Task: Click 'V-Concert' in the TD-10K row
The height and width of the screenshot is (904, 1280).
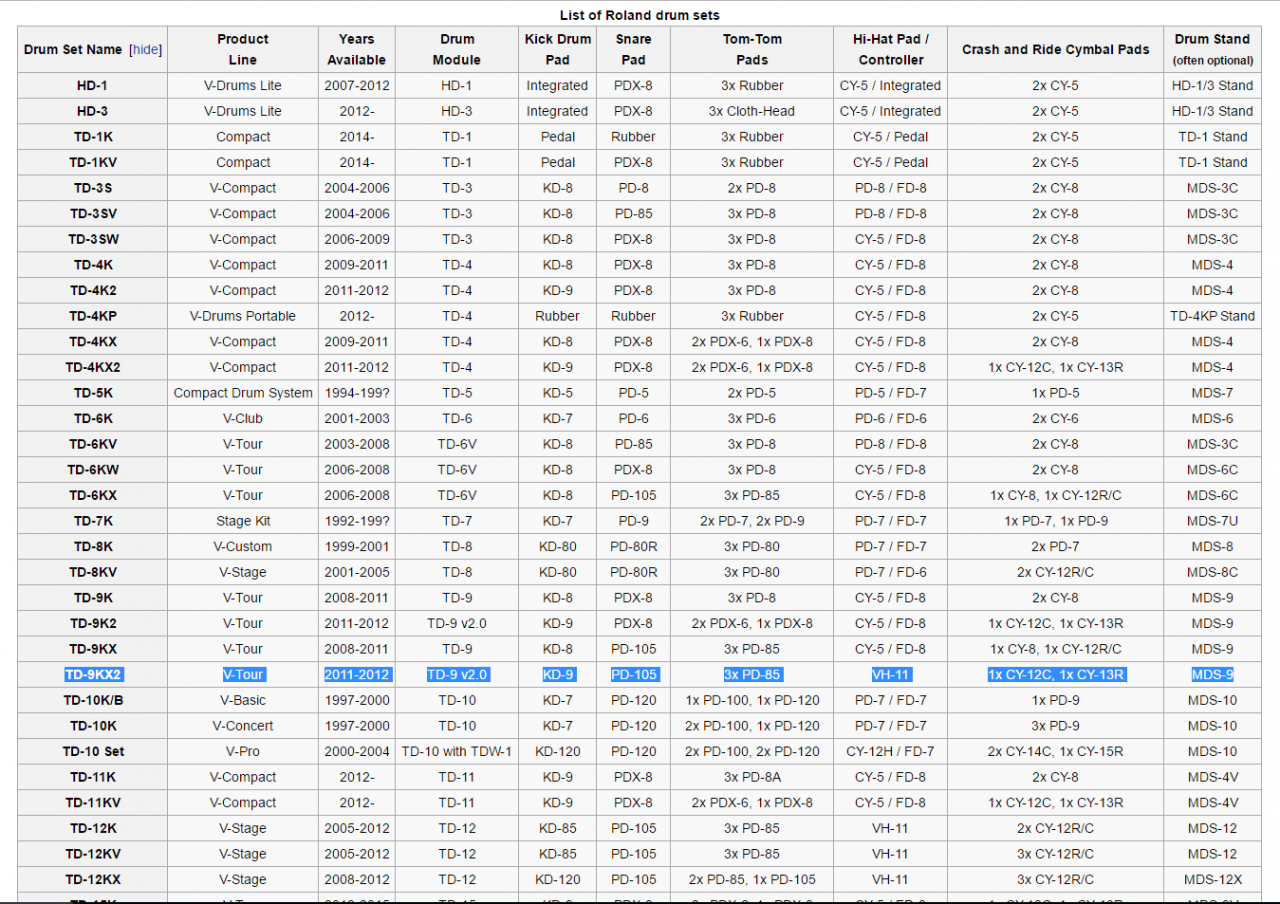Action: (x=243, y=726)
